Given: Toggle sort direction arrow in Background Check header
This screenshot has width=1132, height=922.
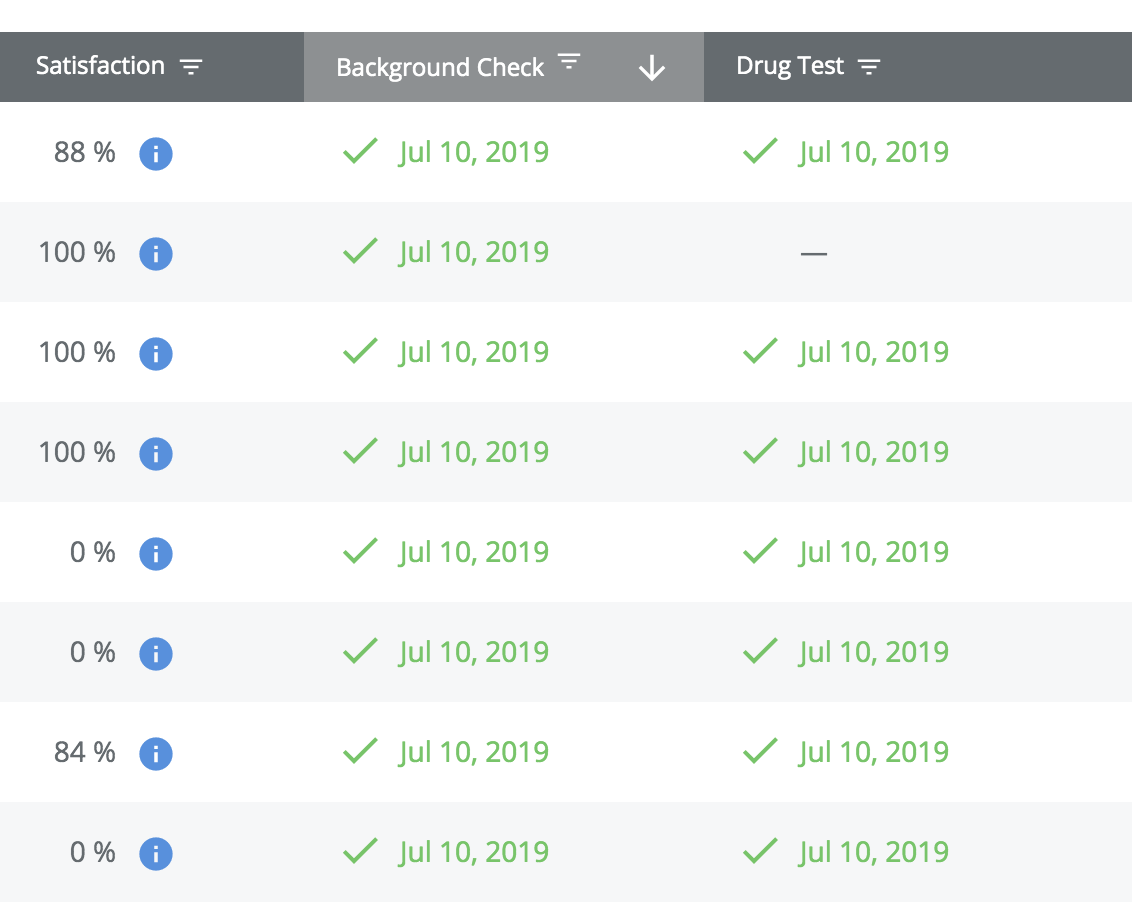Looking at the screenshot, I should [652, 68].
